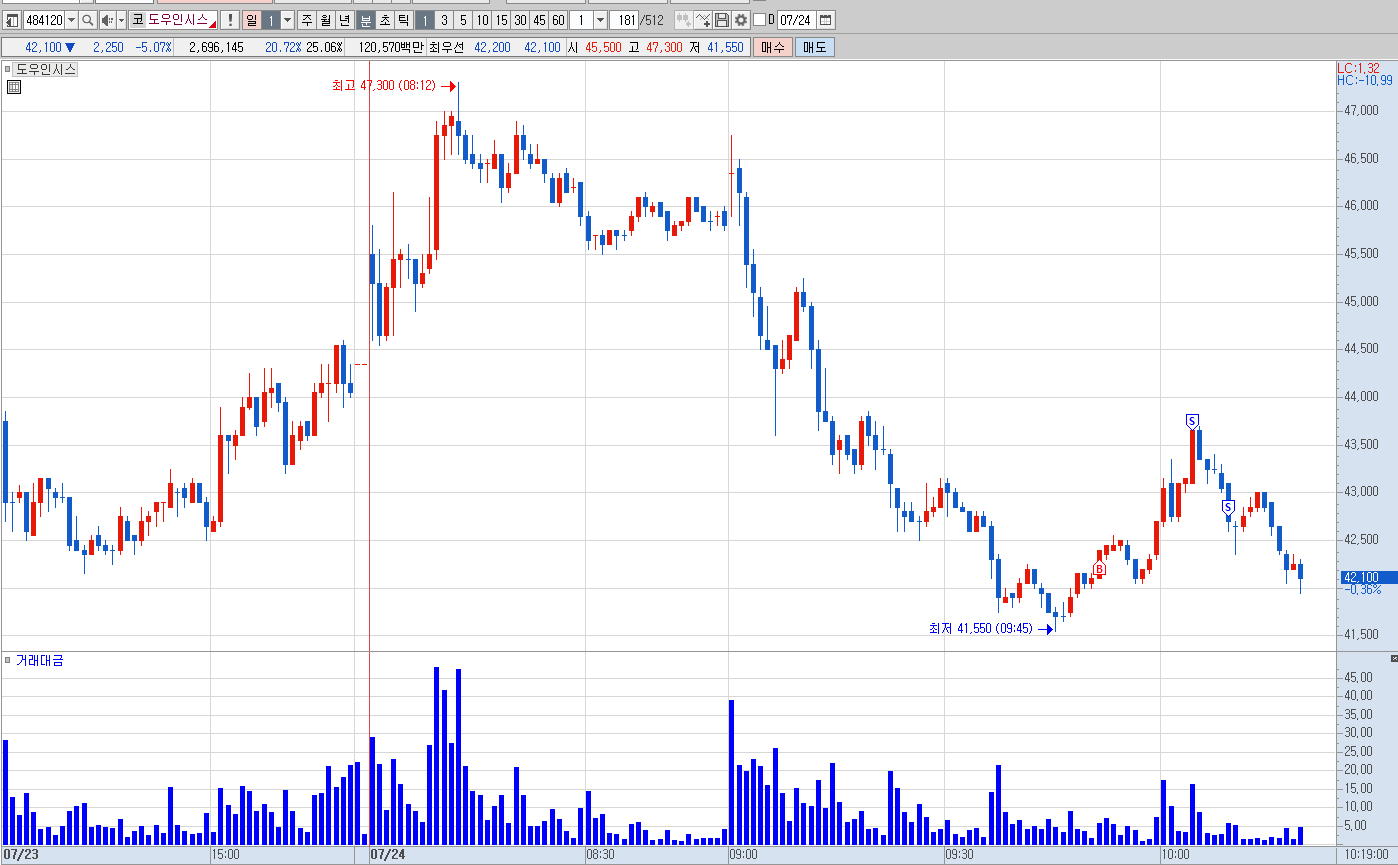The image size is (1398, 865).
Task: Open chart settings gear icon
Action: tap(740, 20)
